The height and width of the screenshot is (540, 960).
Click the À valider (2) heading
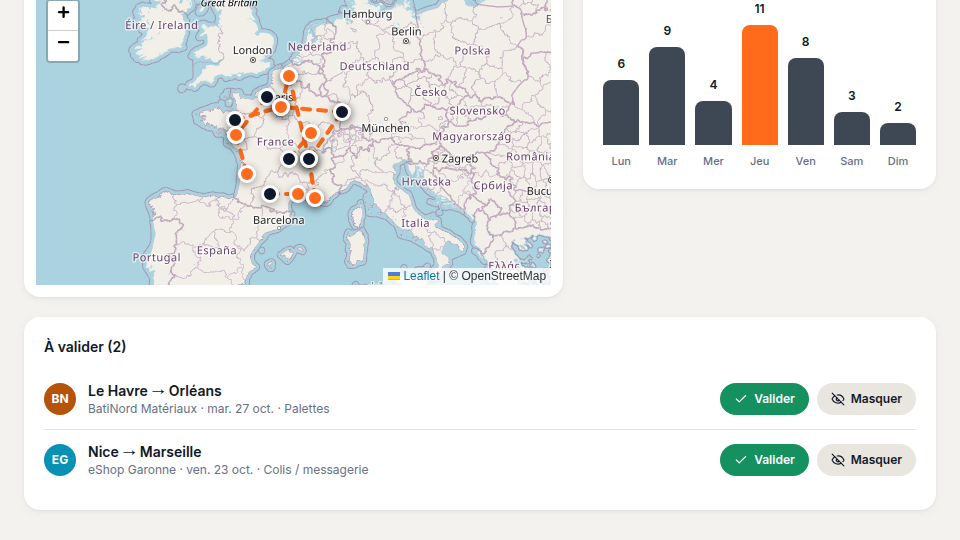[85, 347]
